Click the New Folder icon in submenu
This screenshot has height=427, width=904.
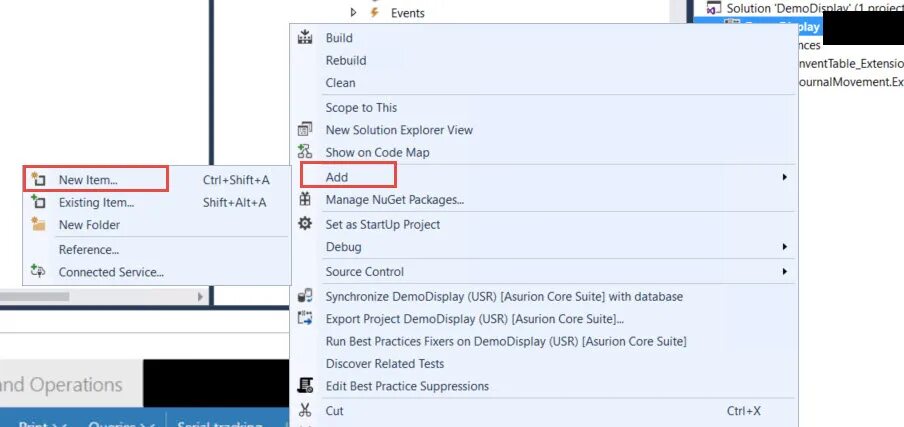point(39,225)
